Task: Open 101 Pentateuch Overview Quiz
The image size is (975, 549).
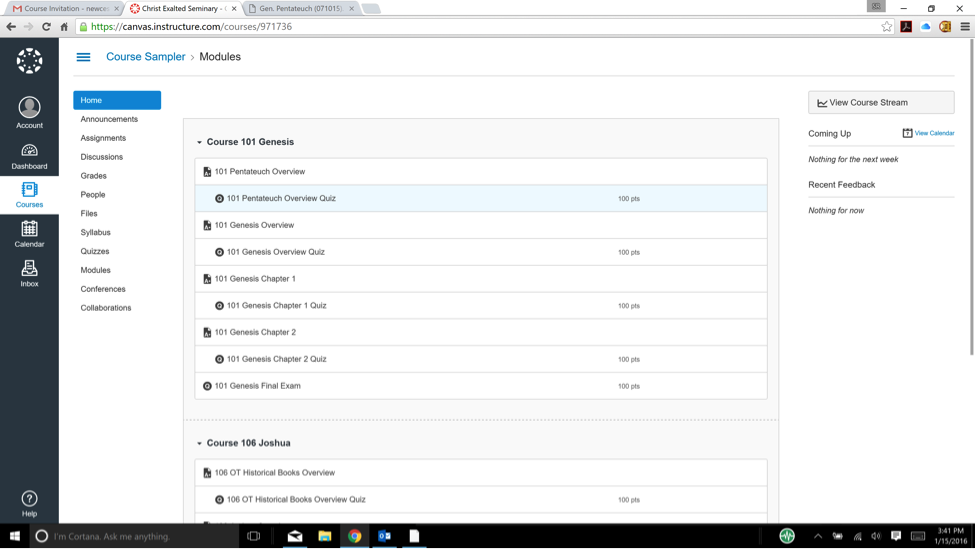Action: click(x=281, y=198)
